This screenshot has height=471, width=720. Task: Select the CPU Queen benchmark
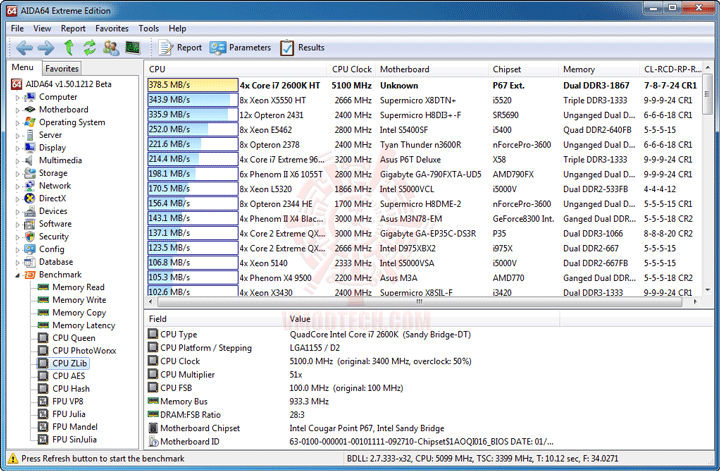tap(73, 338)
